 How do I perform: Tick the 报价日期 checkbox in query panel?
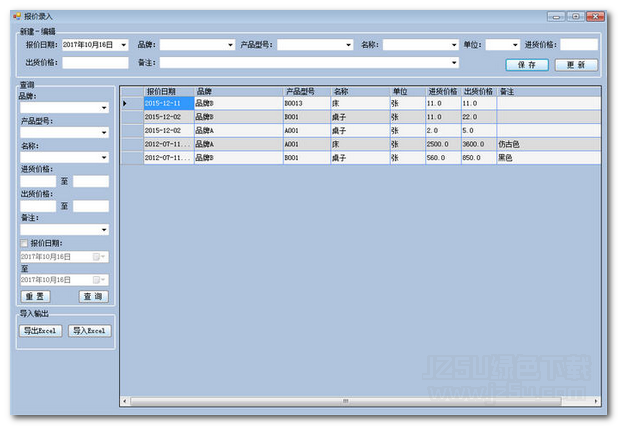(24, 243)
